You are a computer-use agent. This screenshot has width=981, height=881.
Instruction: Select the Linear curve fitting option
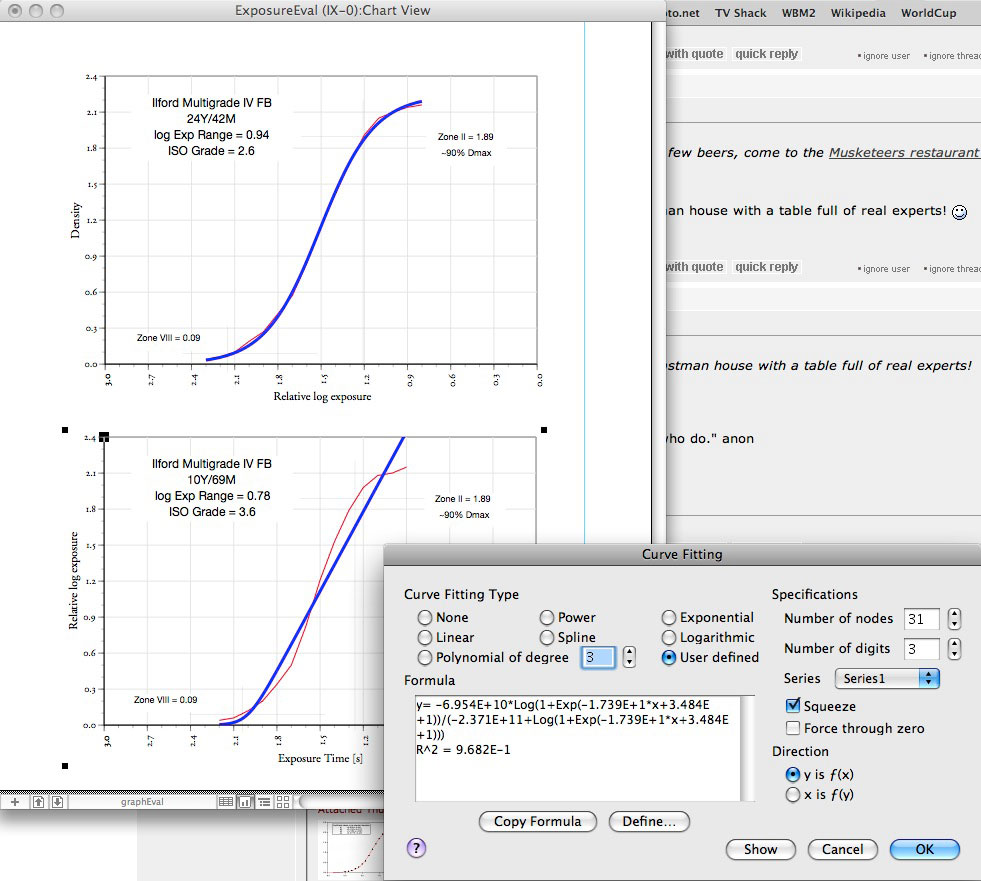(425, 638)
